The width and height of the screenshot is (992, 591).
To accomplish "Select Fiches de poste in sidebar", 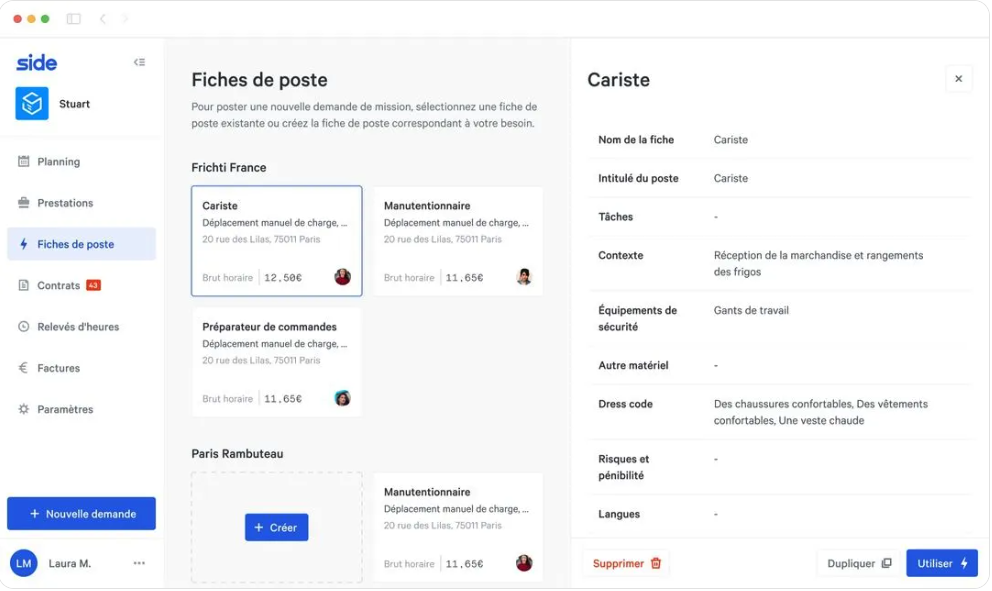I will 75,244.
